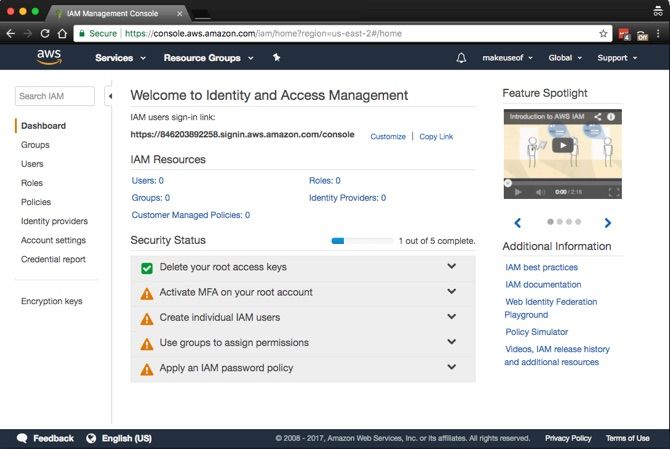Click the Off extension icon in toolbar
Viewport: 670px width, 449px height.
[642, 35]
